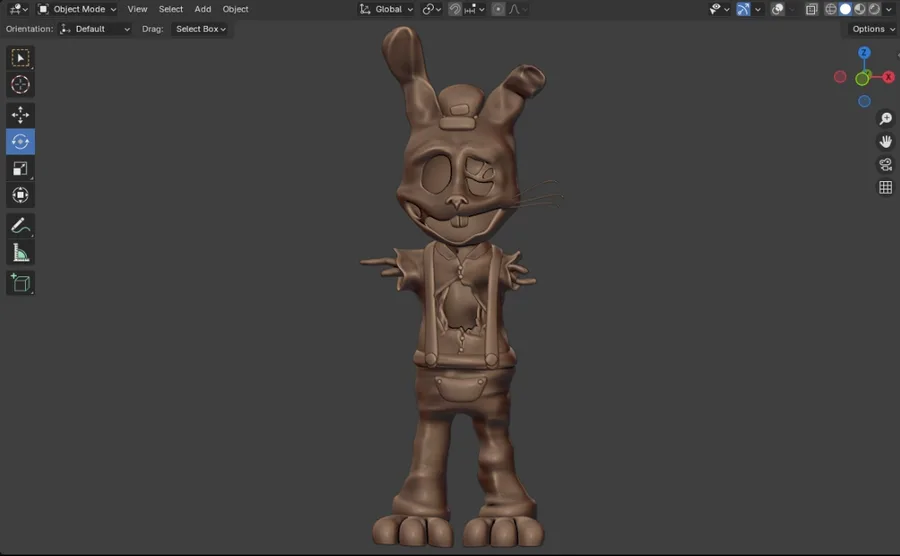This screenshot has height=556, width=900.
Task: Open proportional falloff curve dropdown
Action: click(518, 9)
